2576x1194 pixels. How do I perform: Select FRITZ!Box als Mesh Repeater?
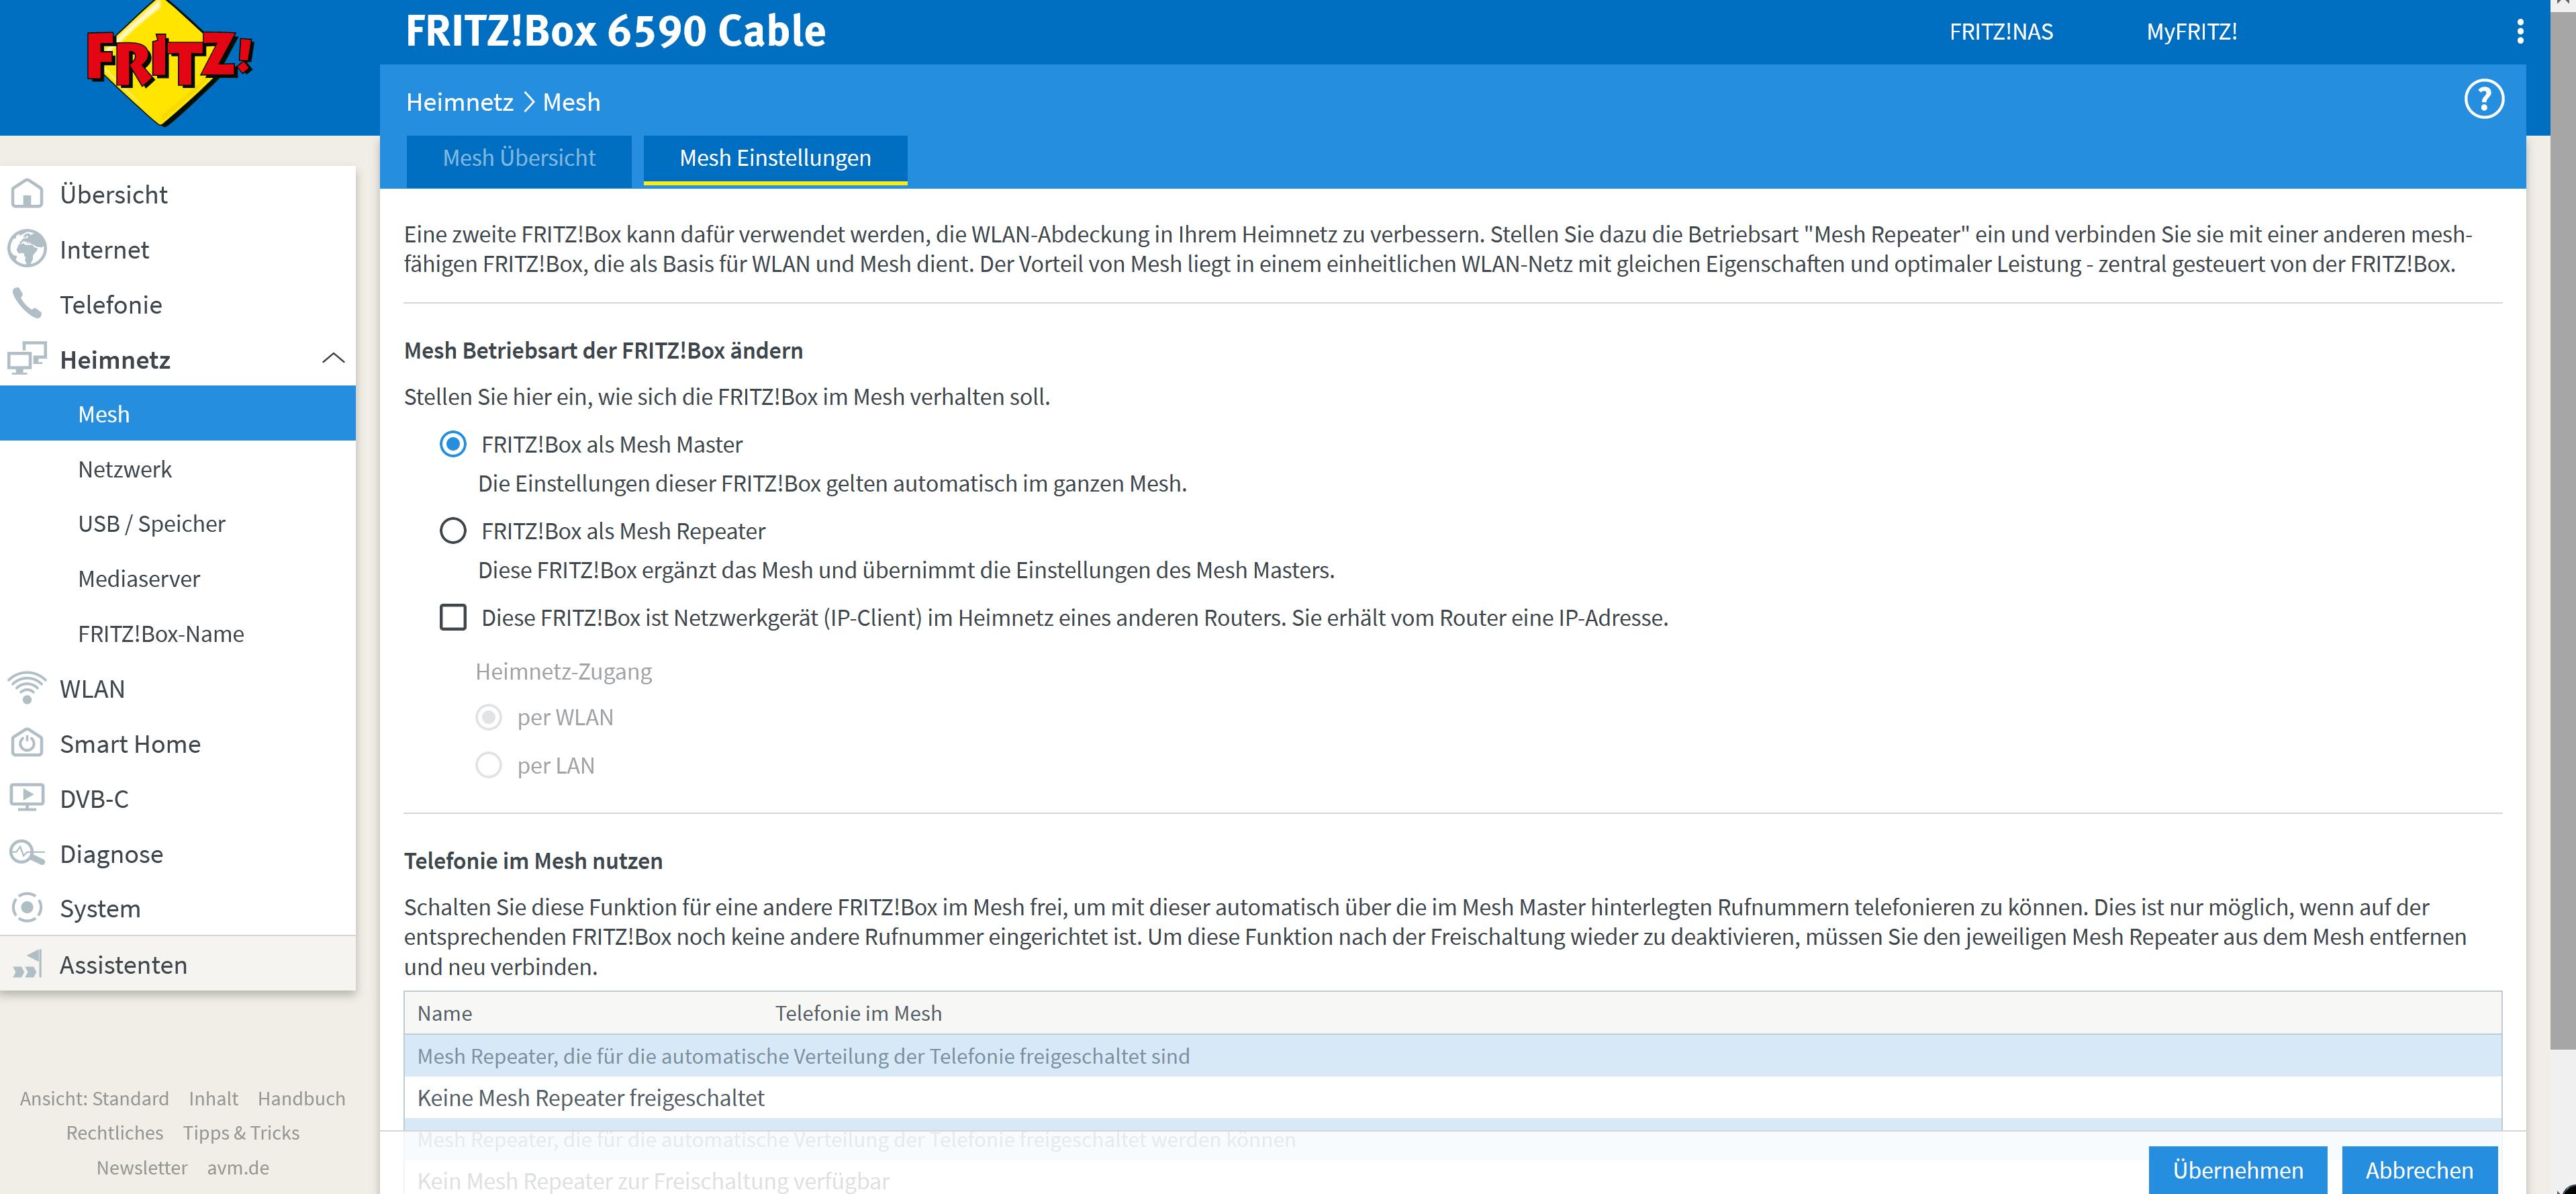453,531
